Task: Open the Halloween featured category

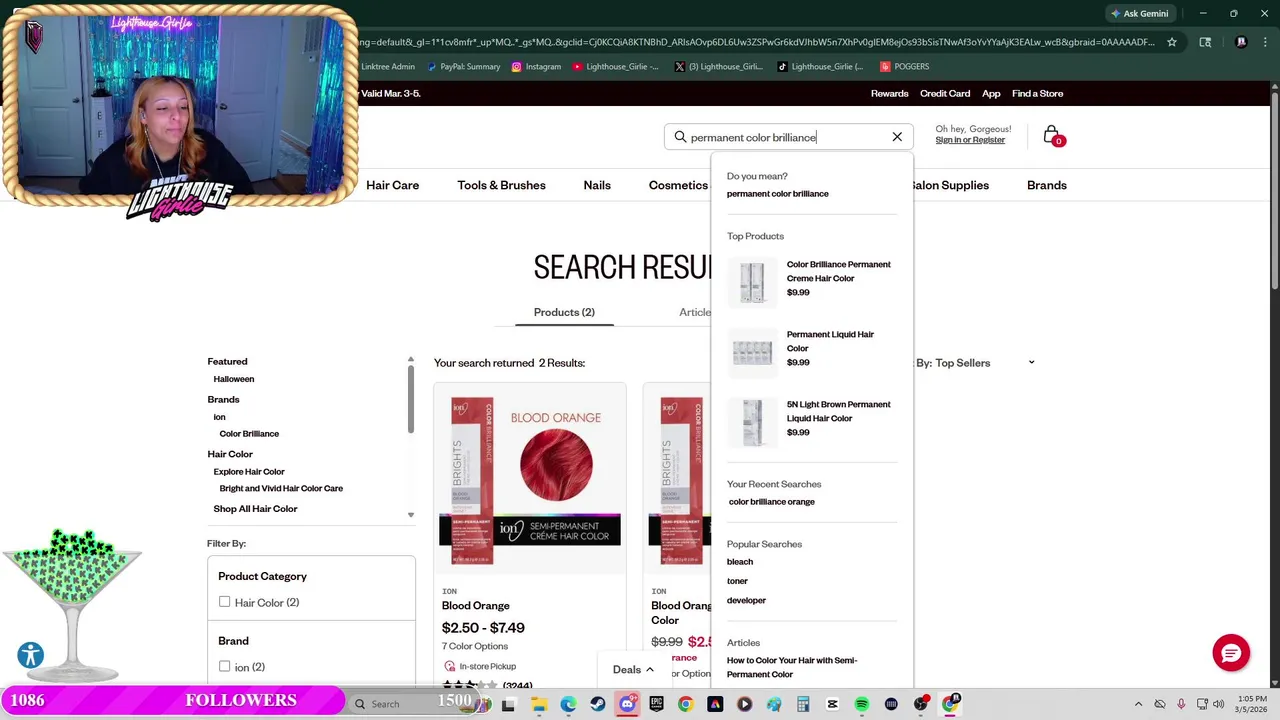Action: (x=233, y=379)
